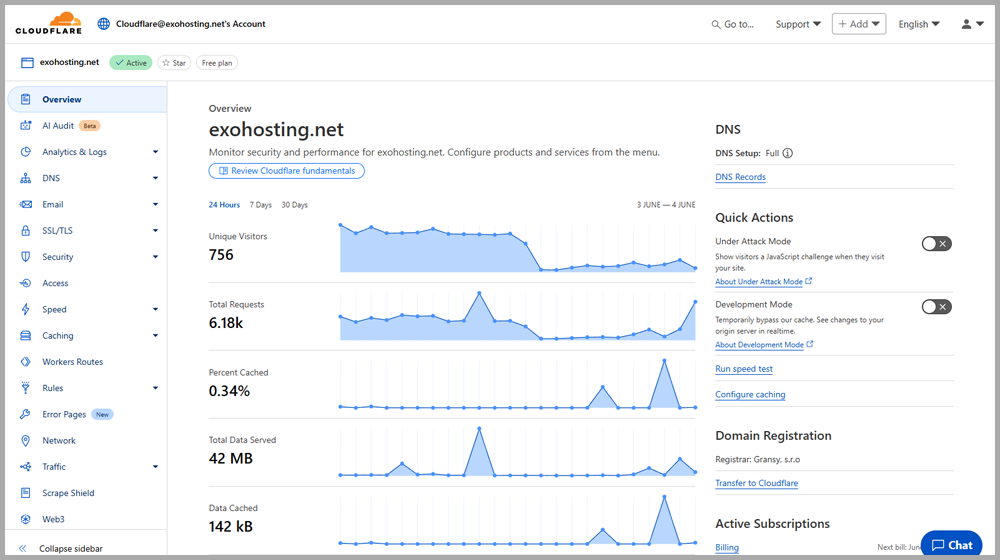Viewport: 1000px width, 560px height.
Task: Open the Chat button
Action: tap(952, 544)
